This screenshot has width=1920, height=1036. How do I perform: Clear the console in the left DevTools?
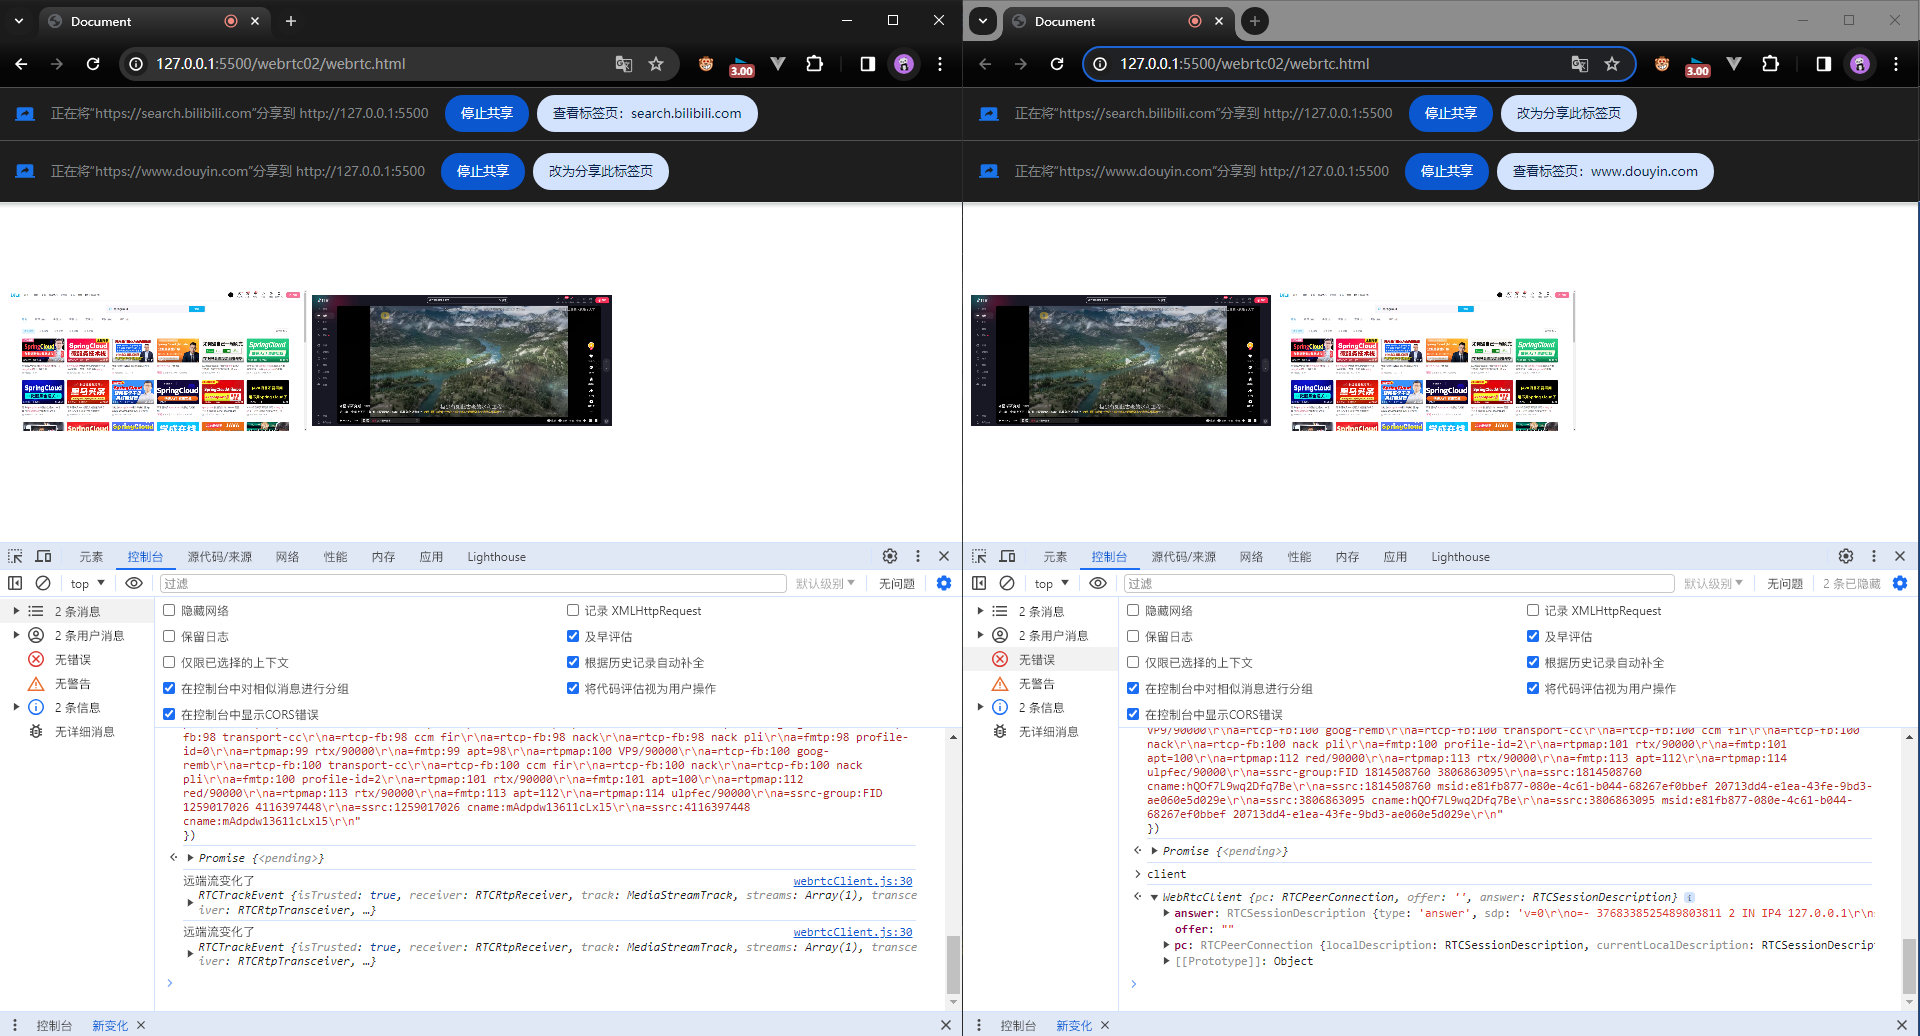click(x=43, y=583)
